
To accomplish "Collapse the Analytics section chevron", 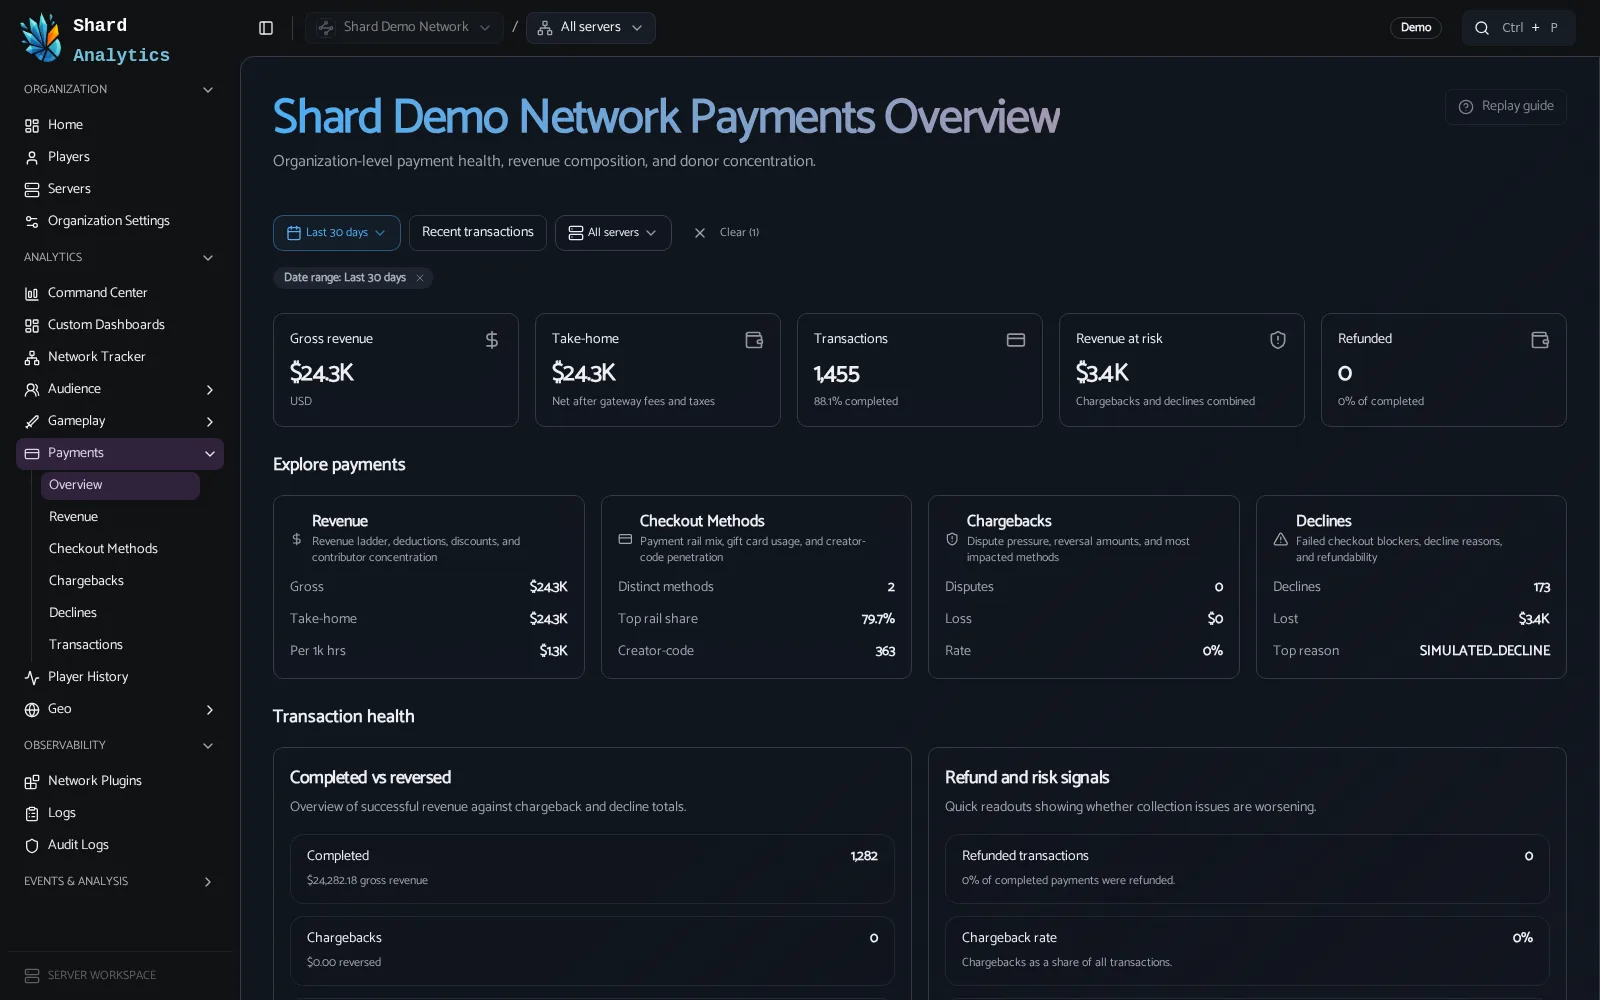I will pos(208,258).
